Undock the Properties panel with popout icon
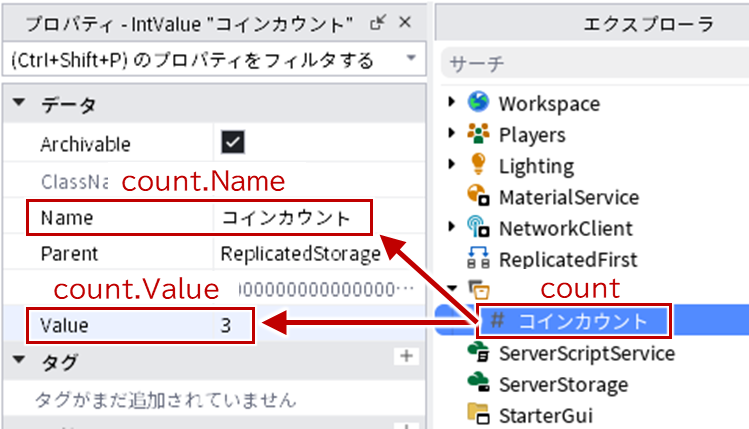749x429 pixels. click(377, 22)
